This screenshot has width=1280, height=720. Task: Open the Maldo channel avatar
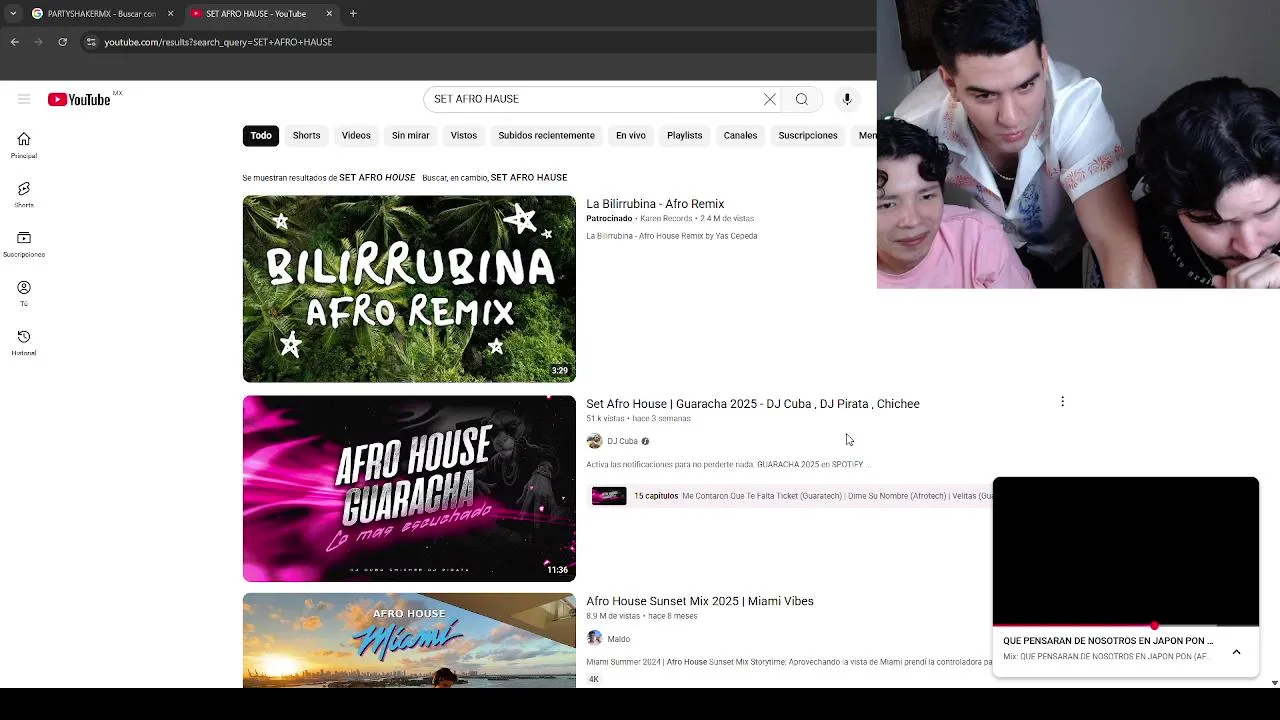point(594,638)
